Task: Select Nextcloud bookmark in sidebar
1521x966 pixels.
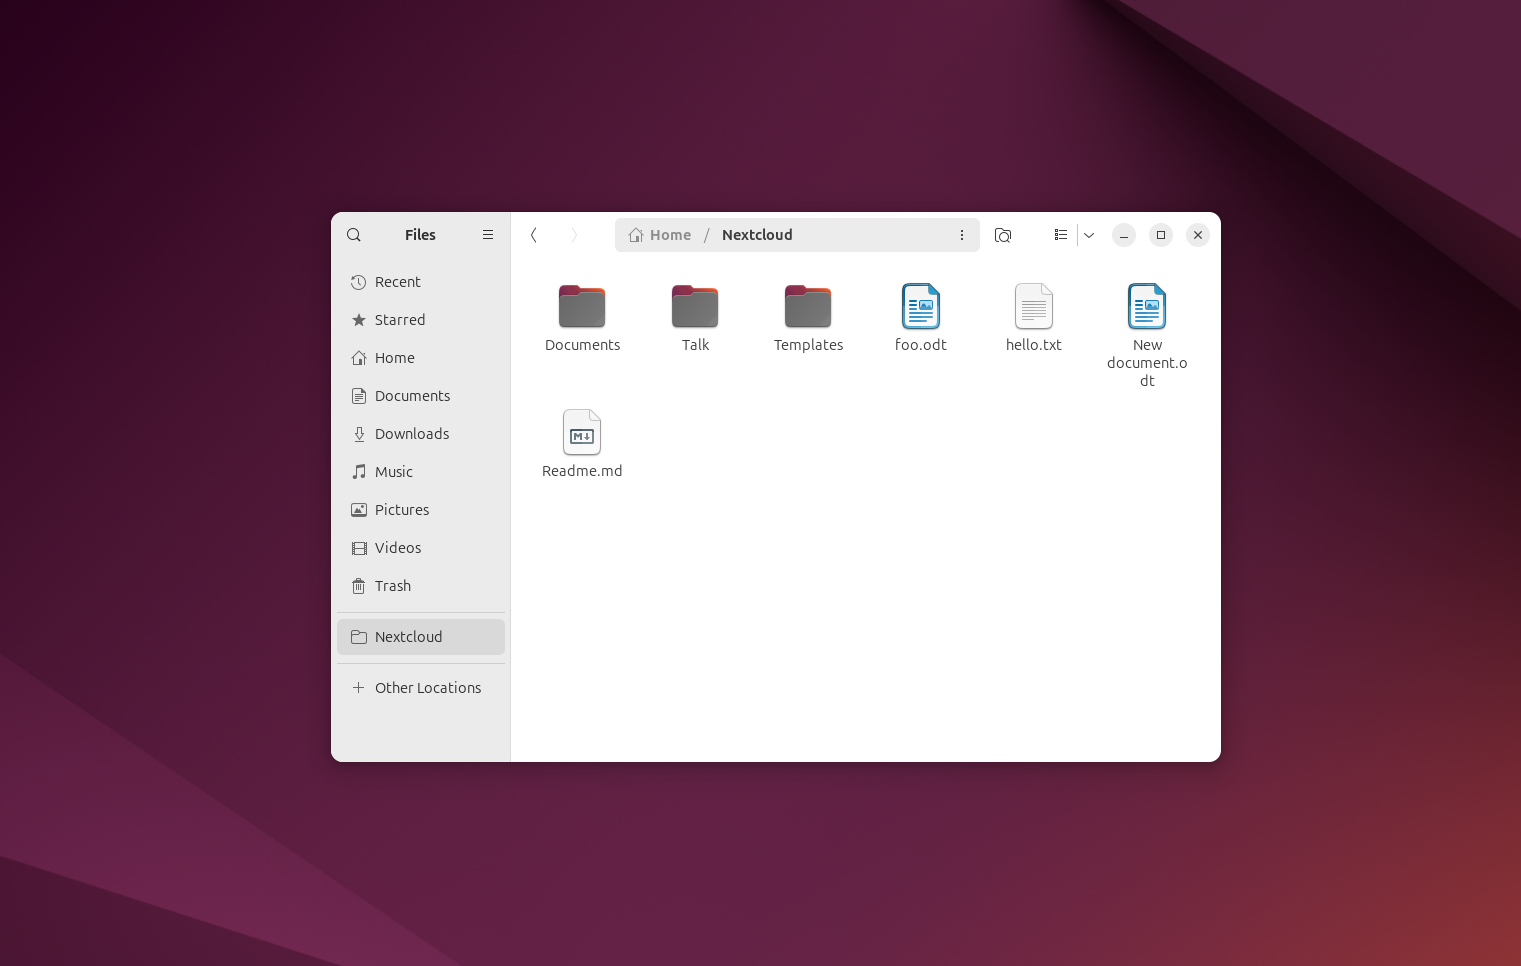Action: coord(421,637)
